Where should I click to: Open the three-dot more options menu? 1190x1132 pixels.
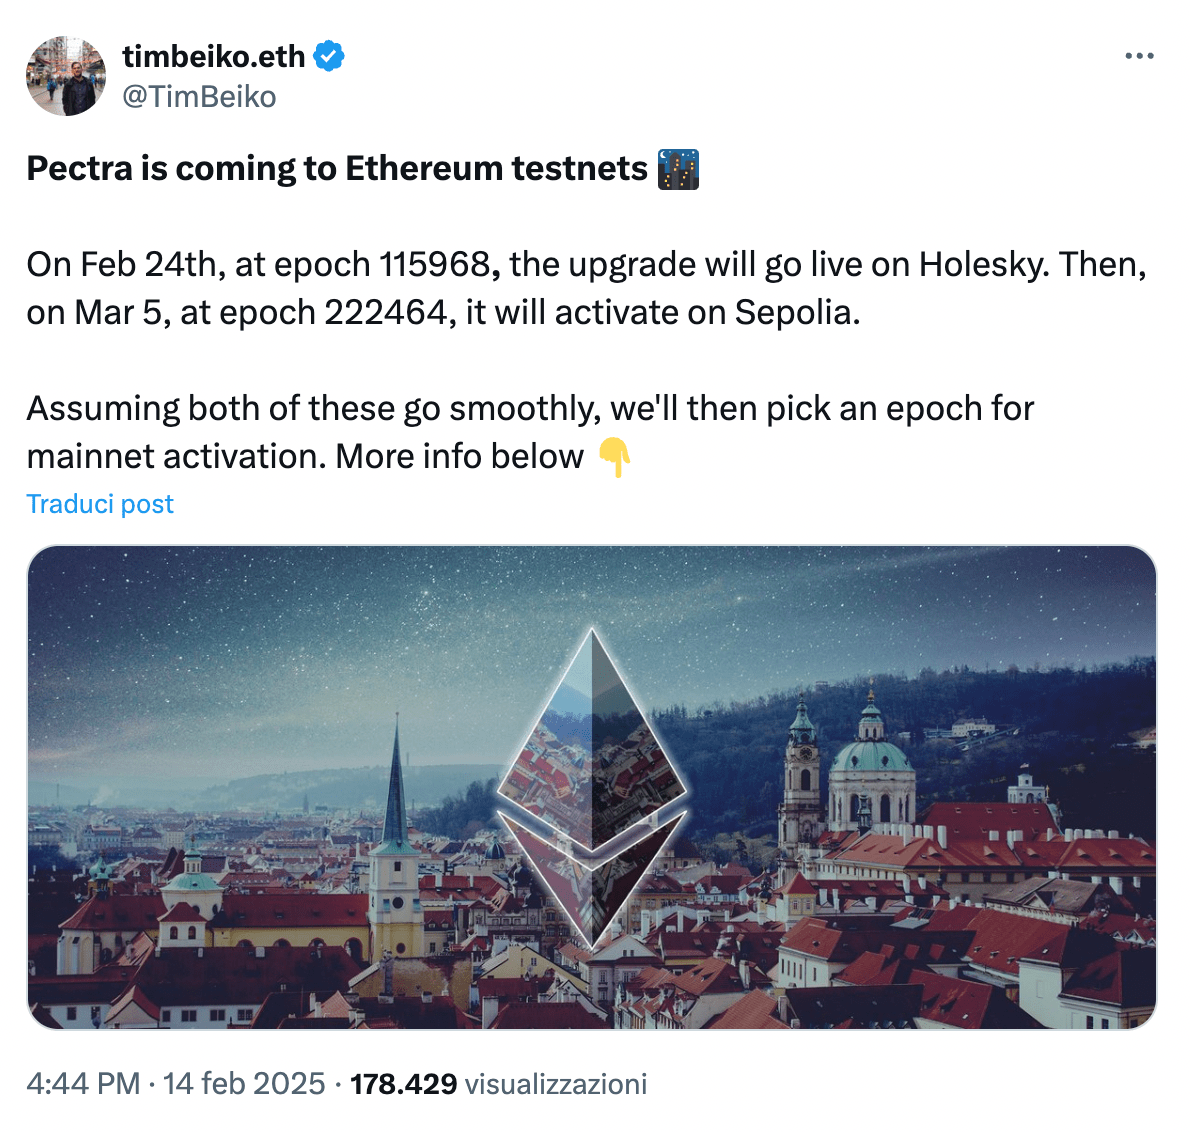click(1139, 56)
